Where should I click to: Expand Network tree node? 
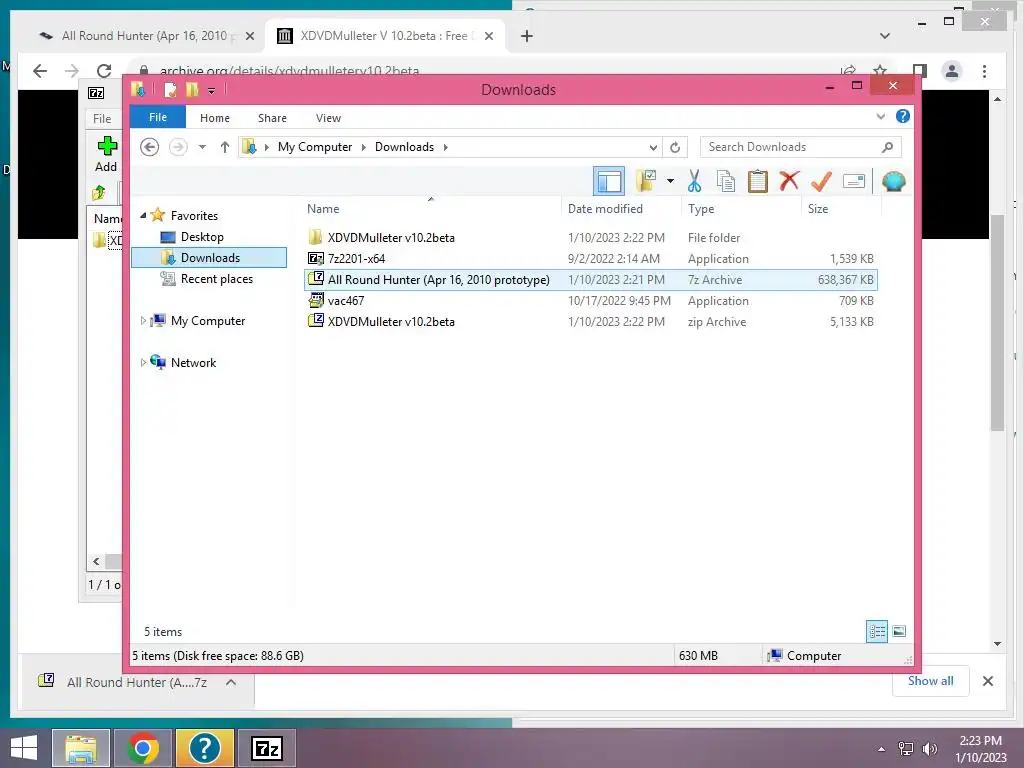point(143,362)
